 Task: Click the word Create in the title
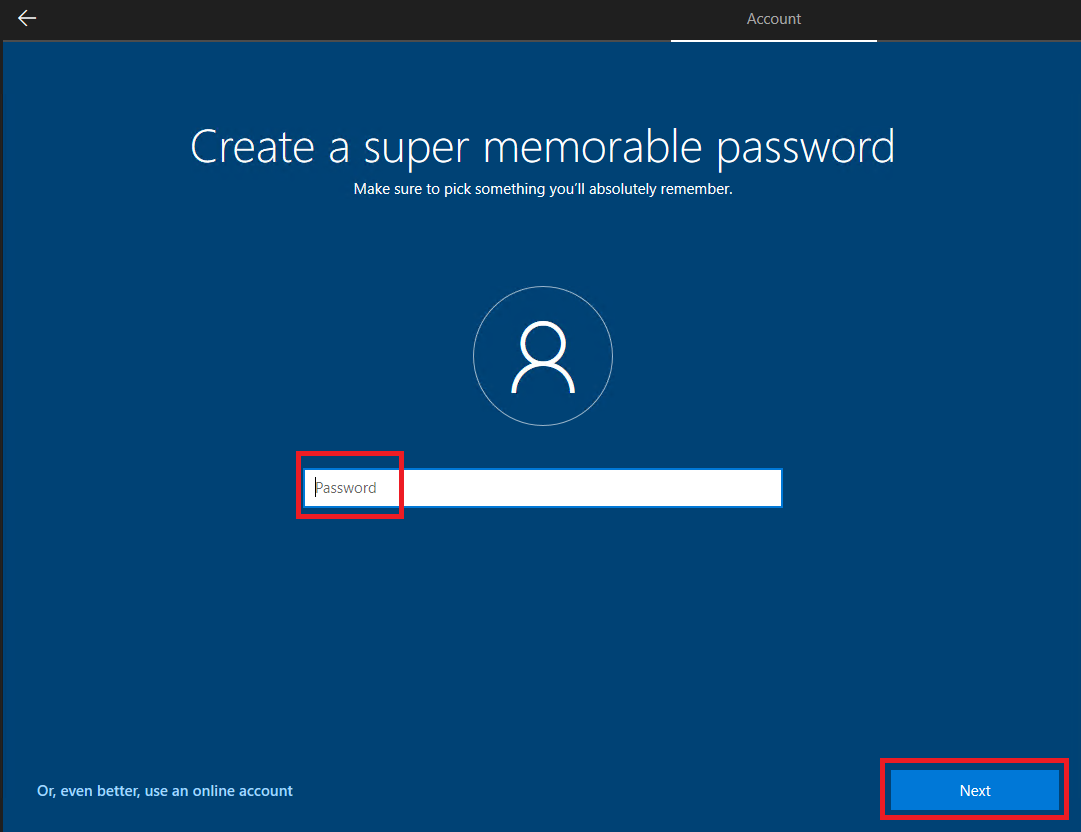click(253, 147)
